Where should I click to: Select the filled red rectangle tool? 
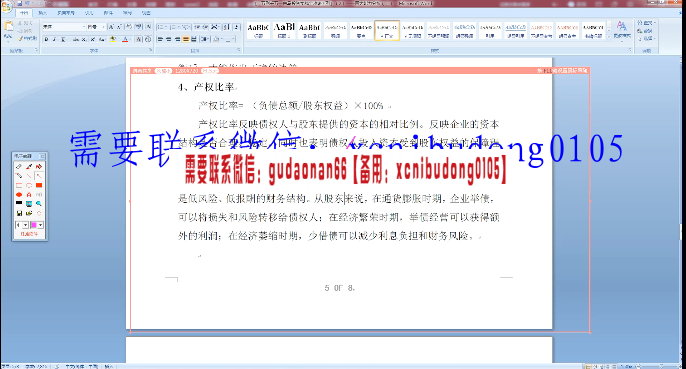click(x=39, y=185)
